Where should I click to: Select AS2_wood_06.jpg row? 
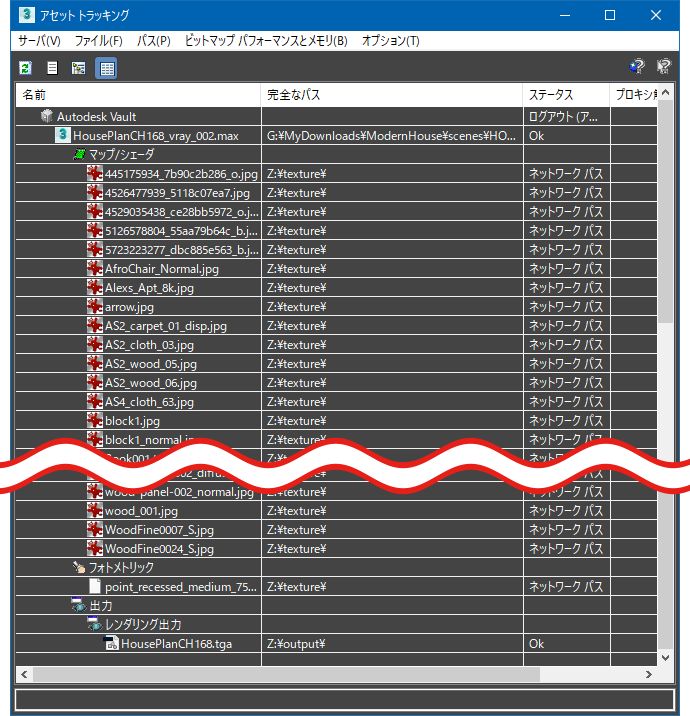(337, 383)
